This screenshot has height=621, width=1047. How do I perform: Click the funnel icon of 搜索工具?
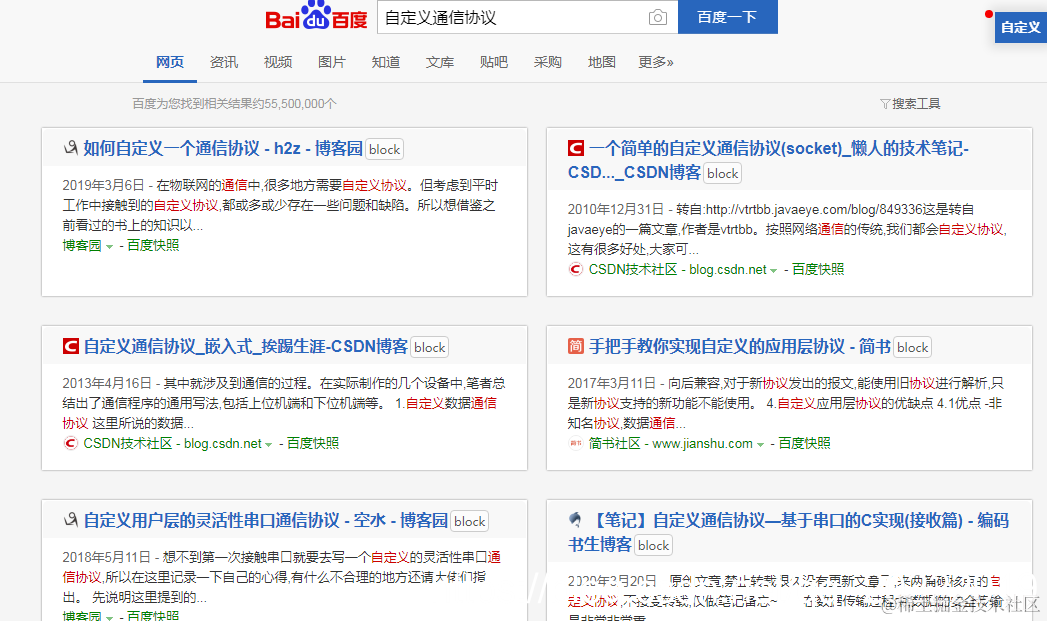pyautogui.click(x=885, y=104)
